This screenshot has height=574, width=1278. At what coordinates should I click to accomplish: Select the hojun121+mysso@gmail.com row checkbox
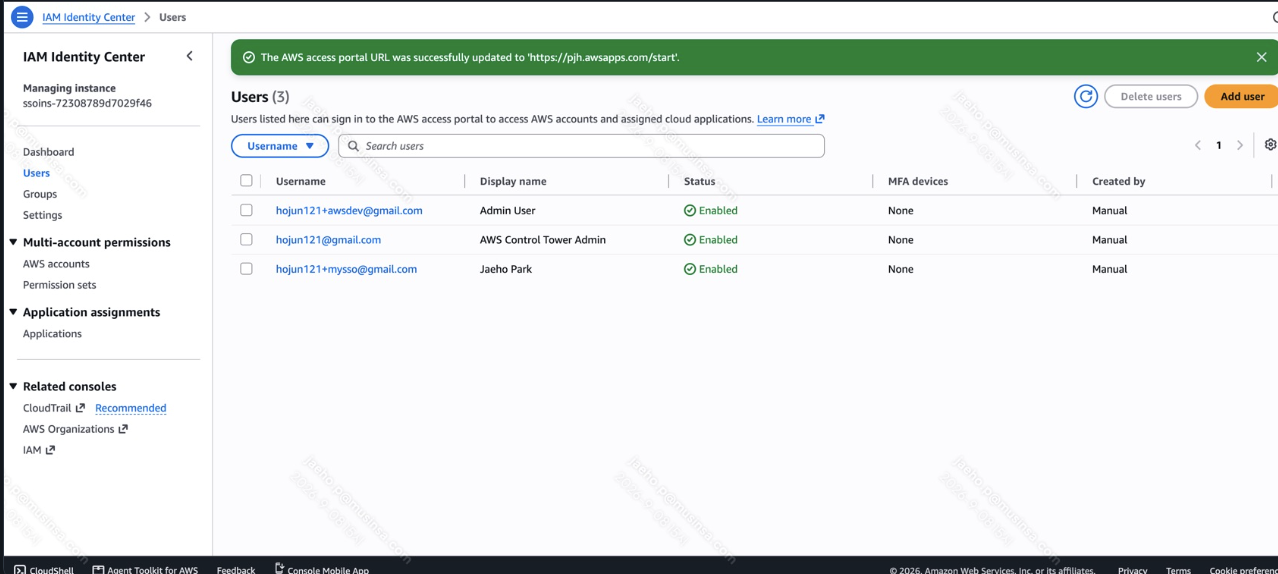pyautogui.click(x=246, y=268)
